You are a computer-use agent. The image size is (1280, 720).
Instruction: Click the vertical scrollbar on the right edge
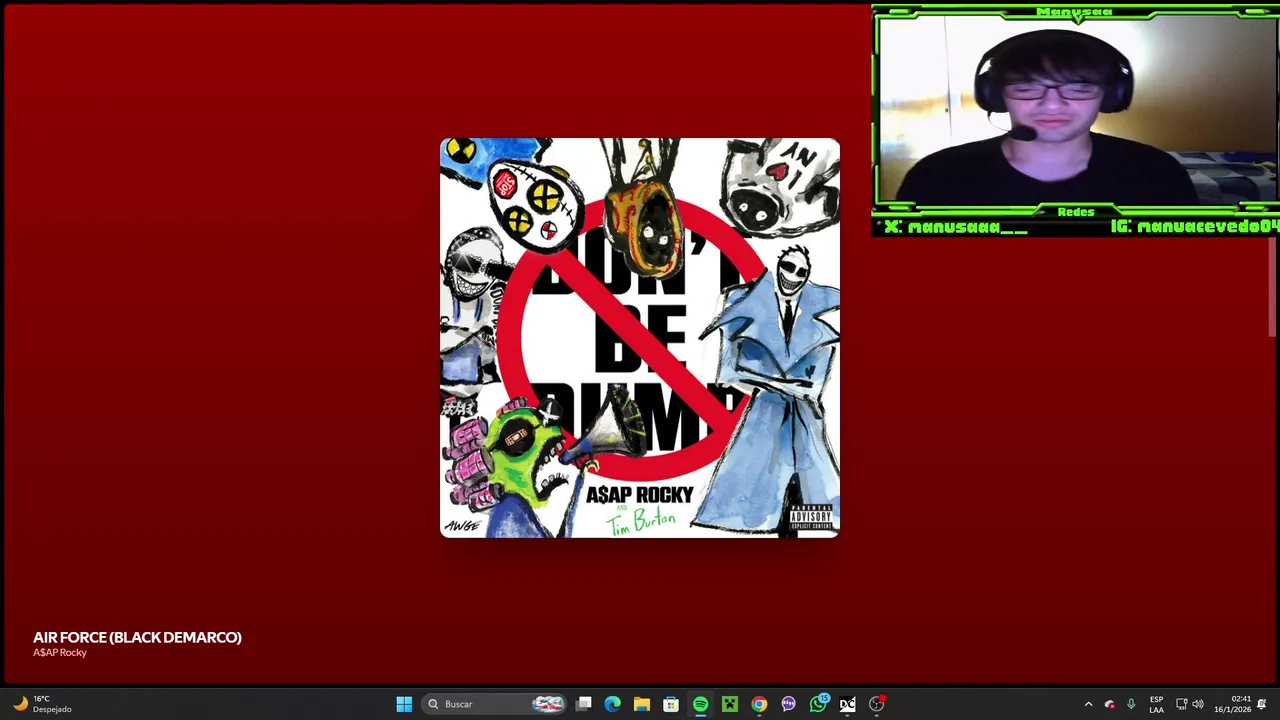coord(1274,288)
